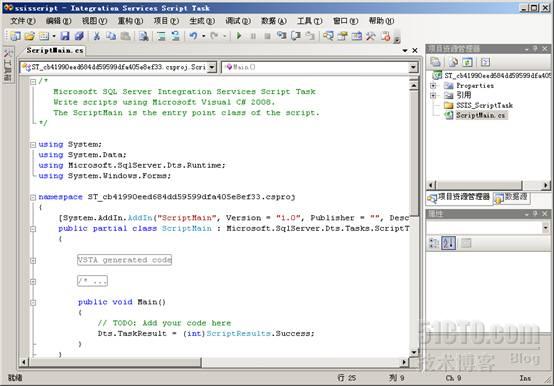Click the last icon on the main toolbar
The image size is (554, 386).
[x=386, y=36]
